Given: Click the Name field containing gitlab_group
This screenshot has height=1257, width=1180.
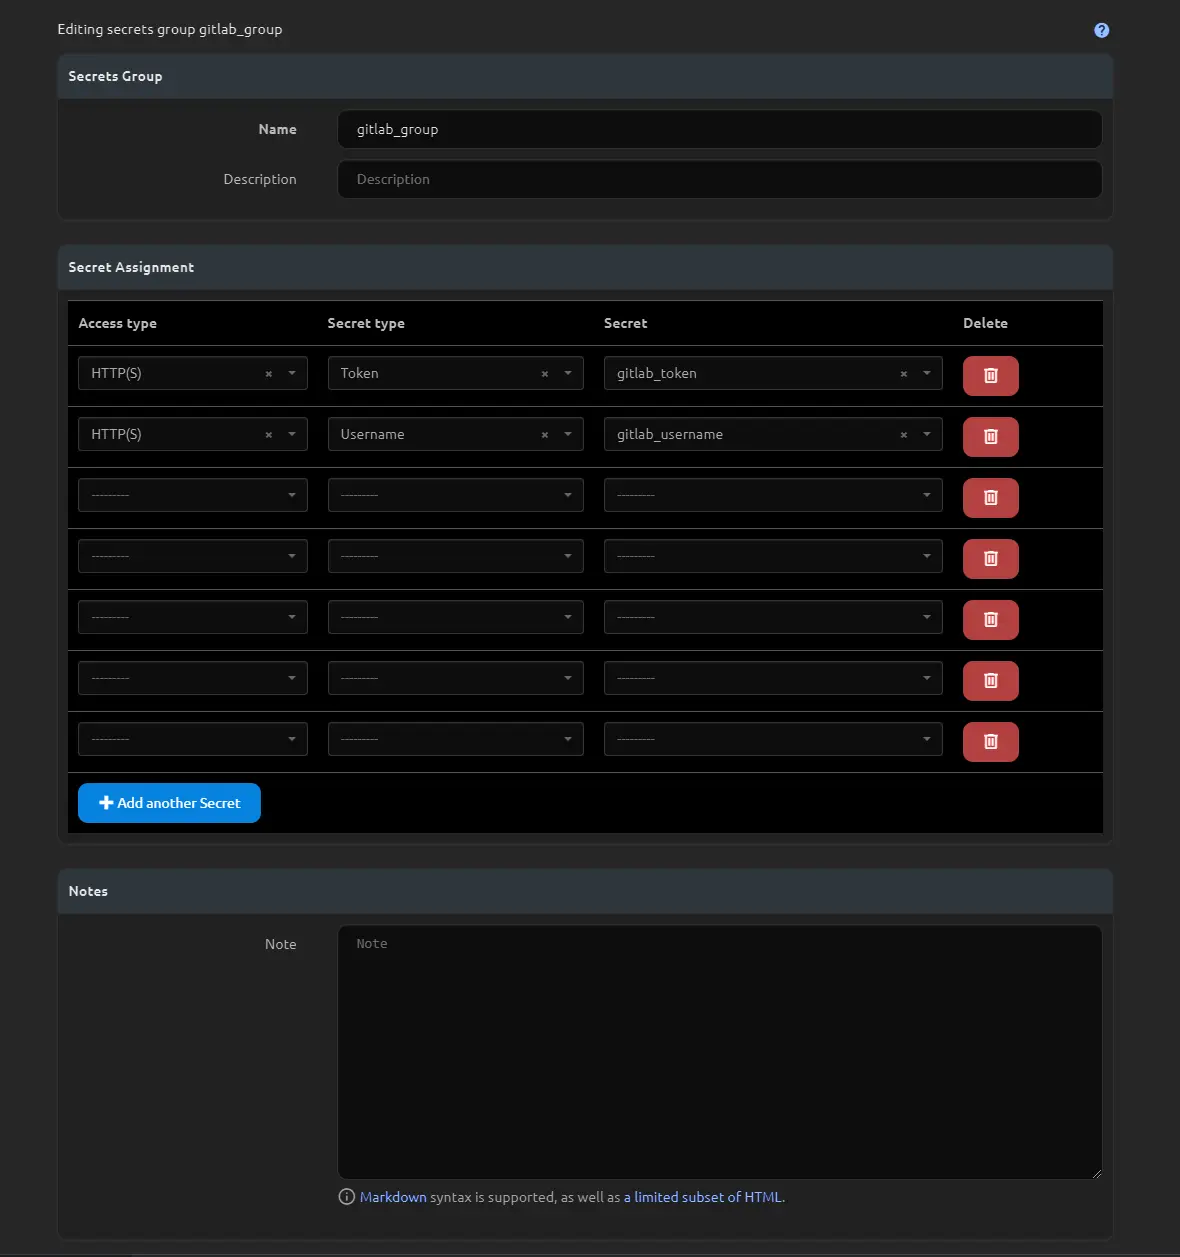Looking at the screenshot, I should 719,129.
